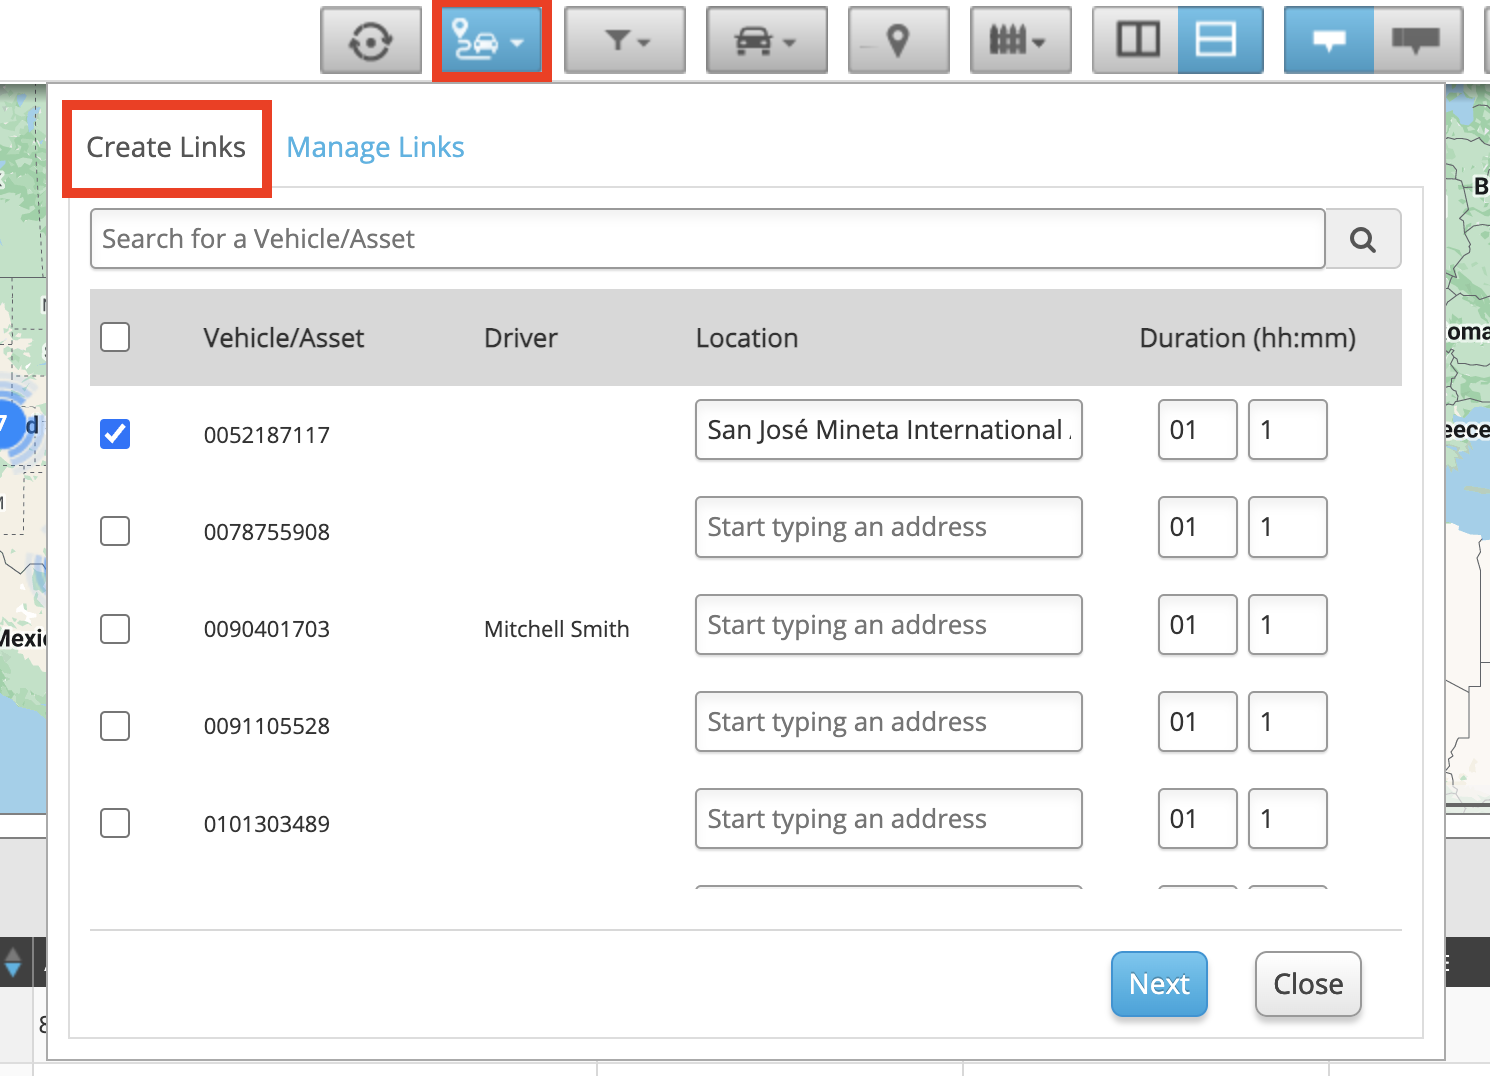Viewport: 1490px width, 1076px height.
Task: Select vehicle ID 0101303489 text
Action: 267,824
